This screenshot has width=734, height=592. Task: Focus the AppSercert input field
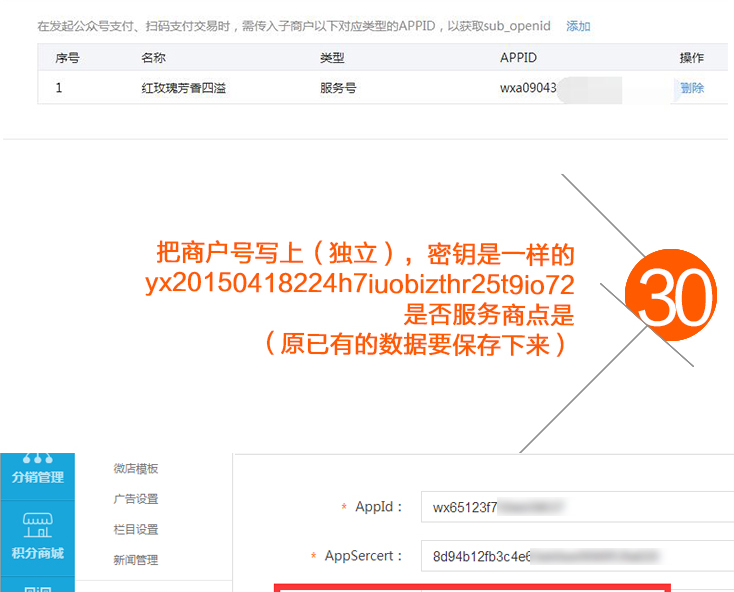pos(577,556)
